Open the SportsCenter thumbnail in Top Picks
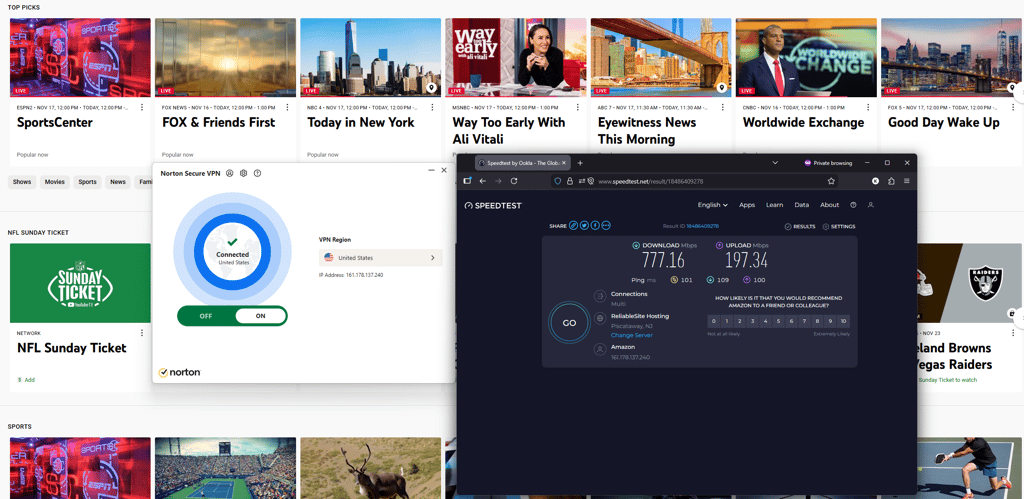1024x499 pixels. tap(80, 57)
